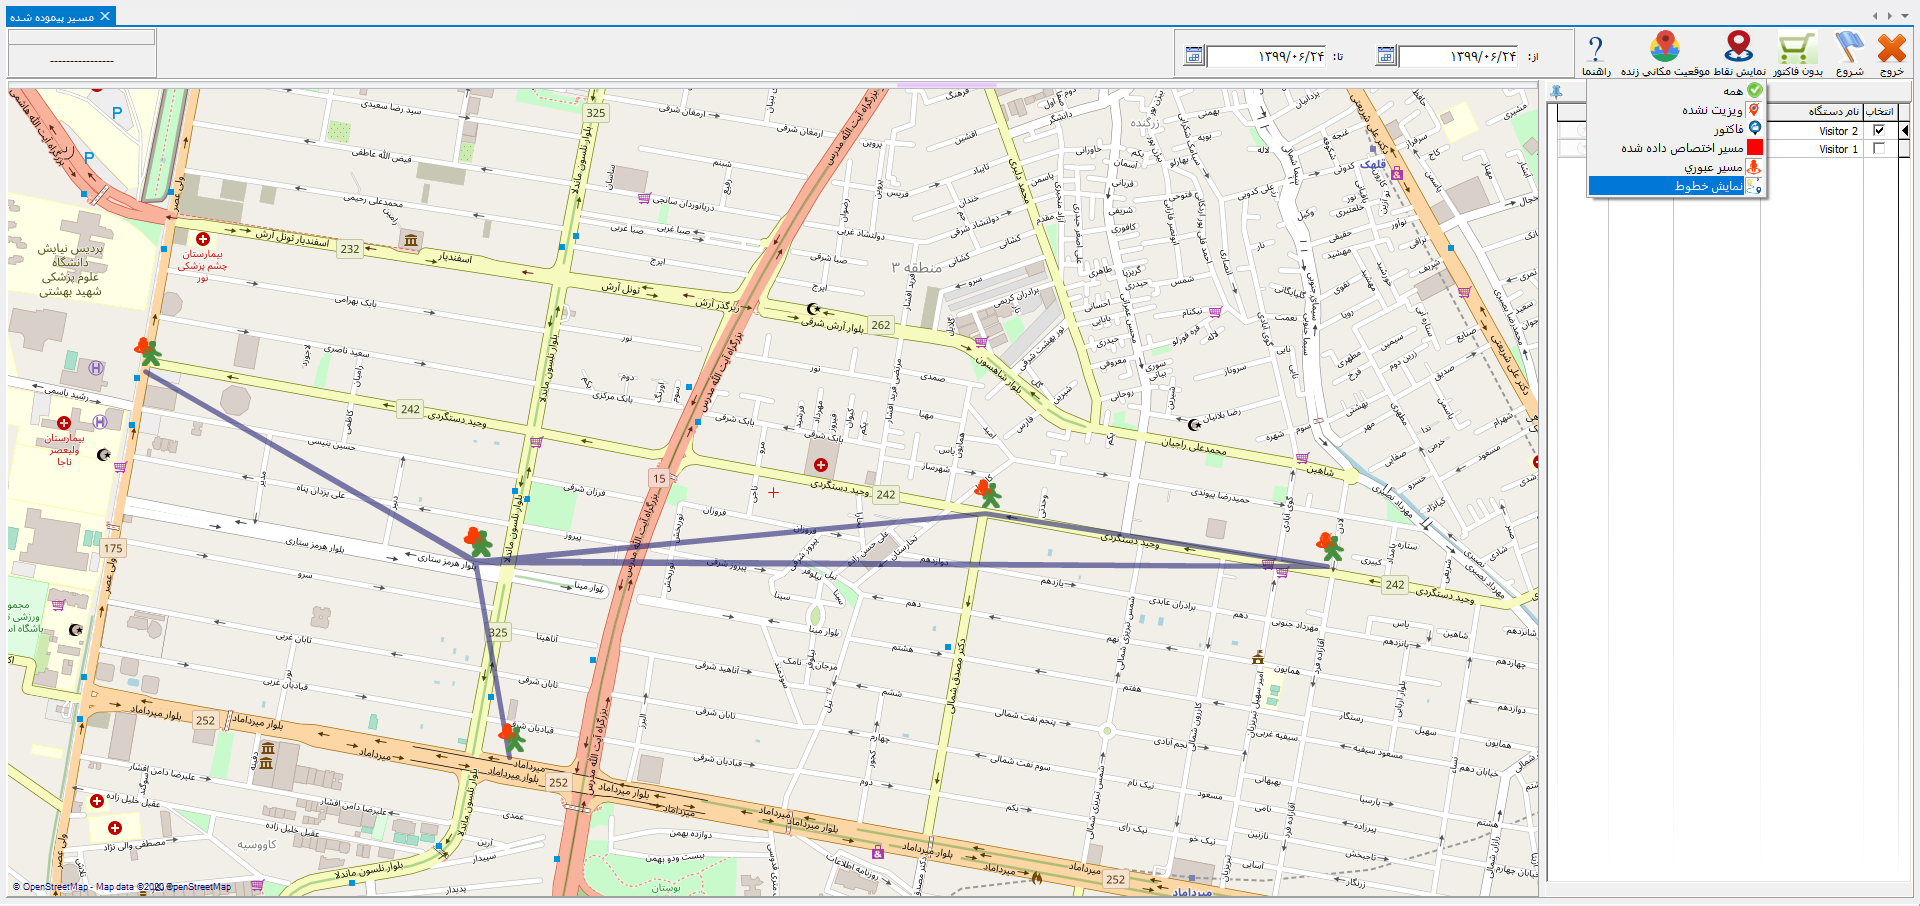The image size is (1920, 906).
Task: Click the shopping cart 'بدون فاکتور' icon
Action: pos(1797,49)
